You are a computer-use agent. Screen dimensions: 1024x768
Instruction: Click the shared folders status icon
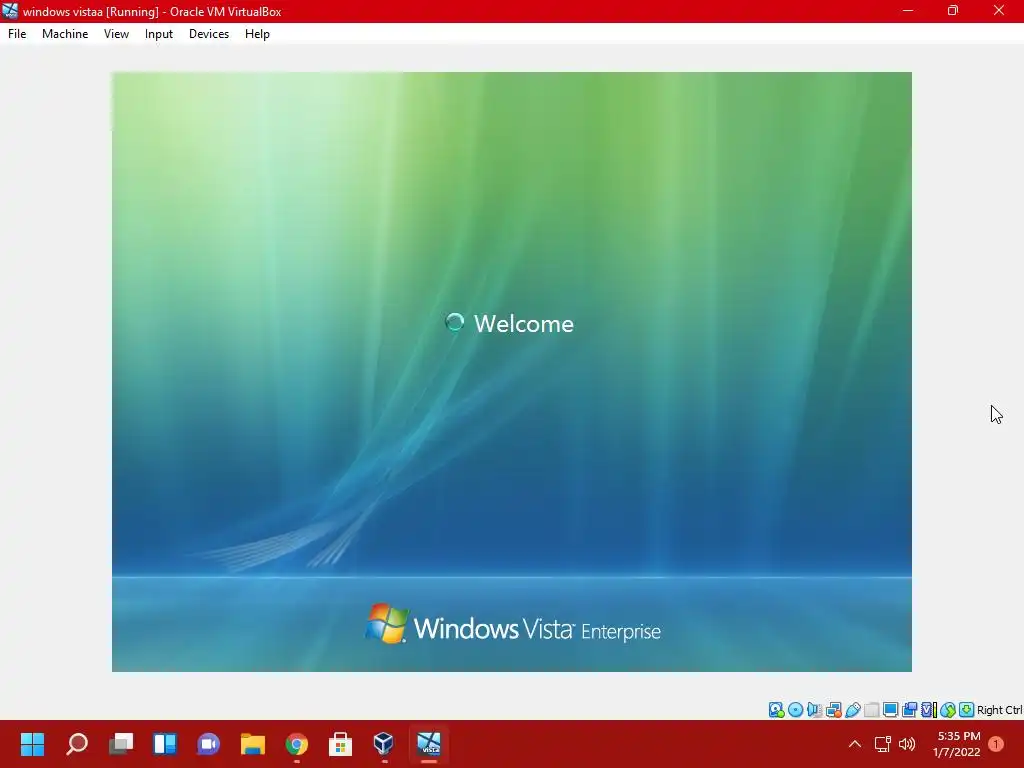872,710
